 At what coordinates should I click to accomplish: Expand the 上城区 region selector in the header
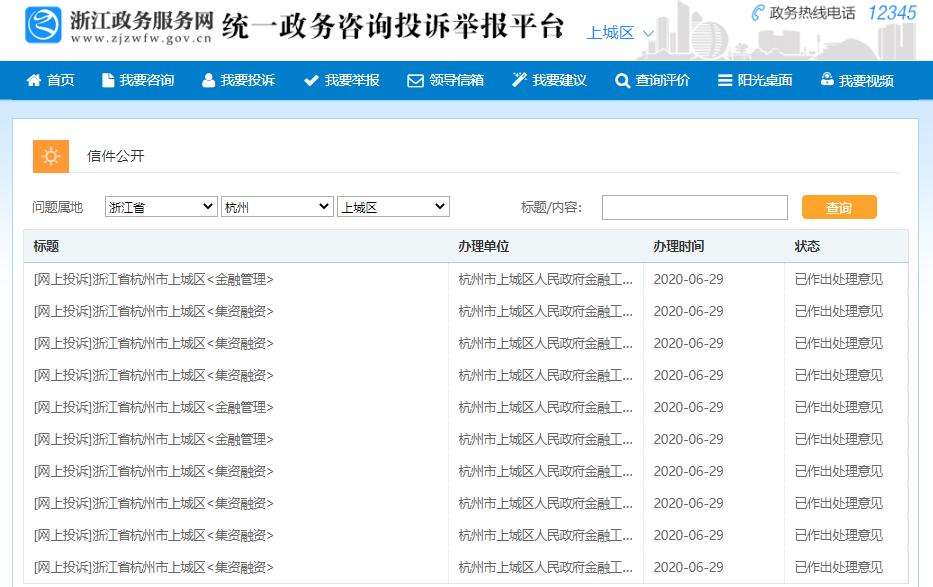click(x=619, y=33)
